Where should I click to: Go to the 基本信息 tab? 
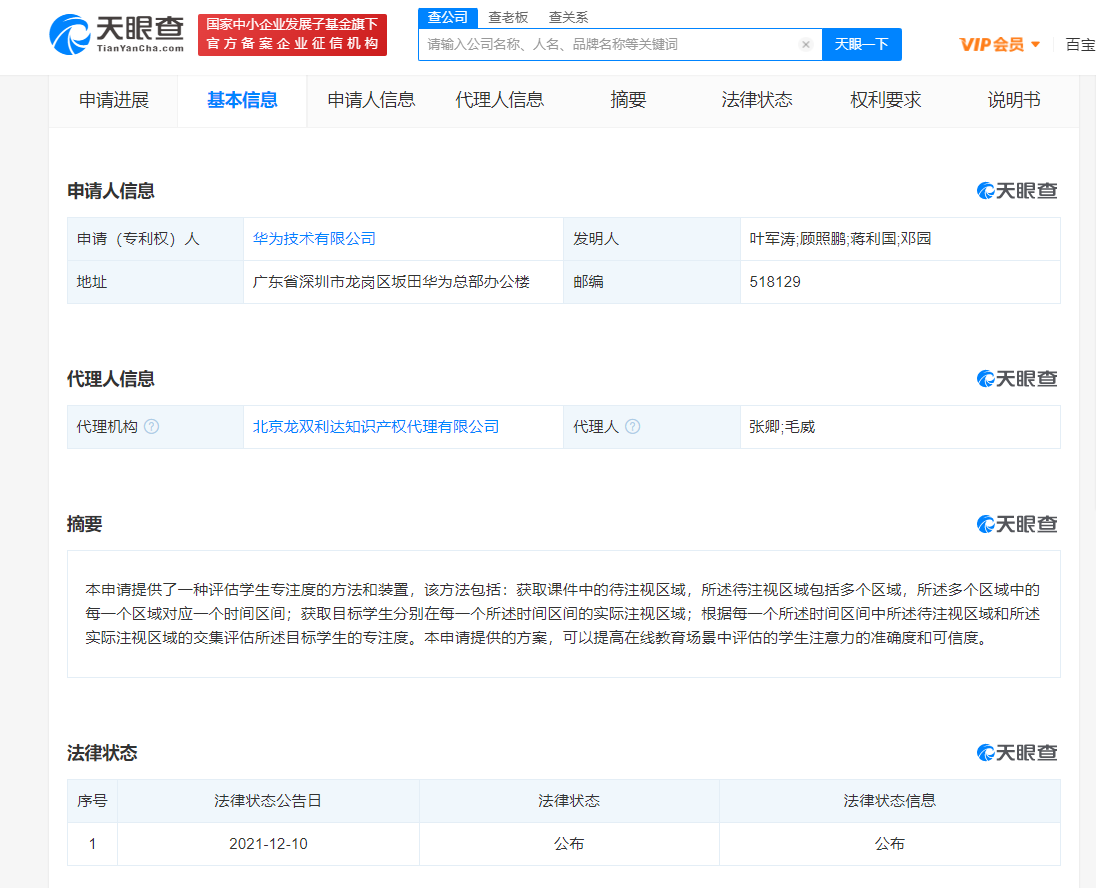pyautogui.click(x=242, y=100)
